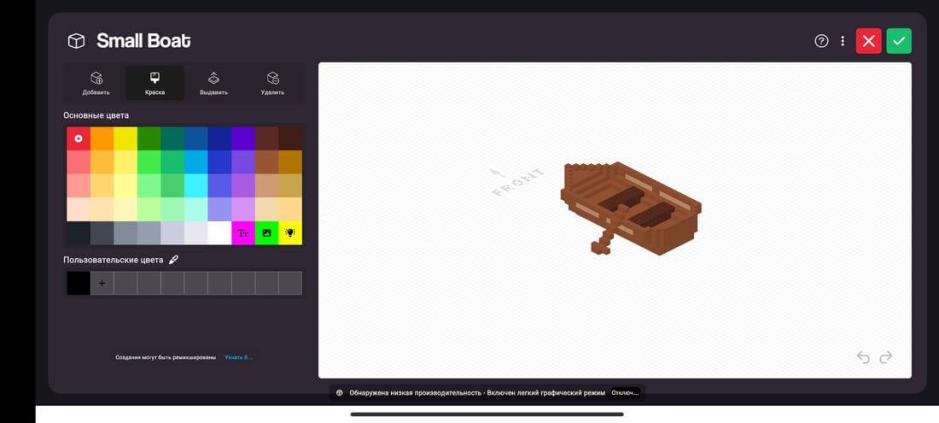Click the undo arrow in the canvas
Image resolution: width=939 pixels, height=423 pixels.
click(863, 357)
